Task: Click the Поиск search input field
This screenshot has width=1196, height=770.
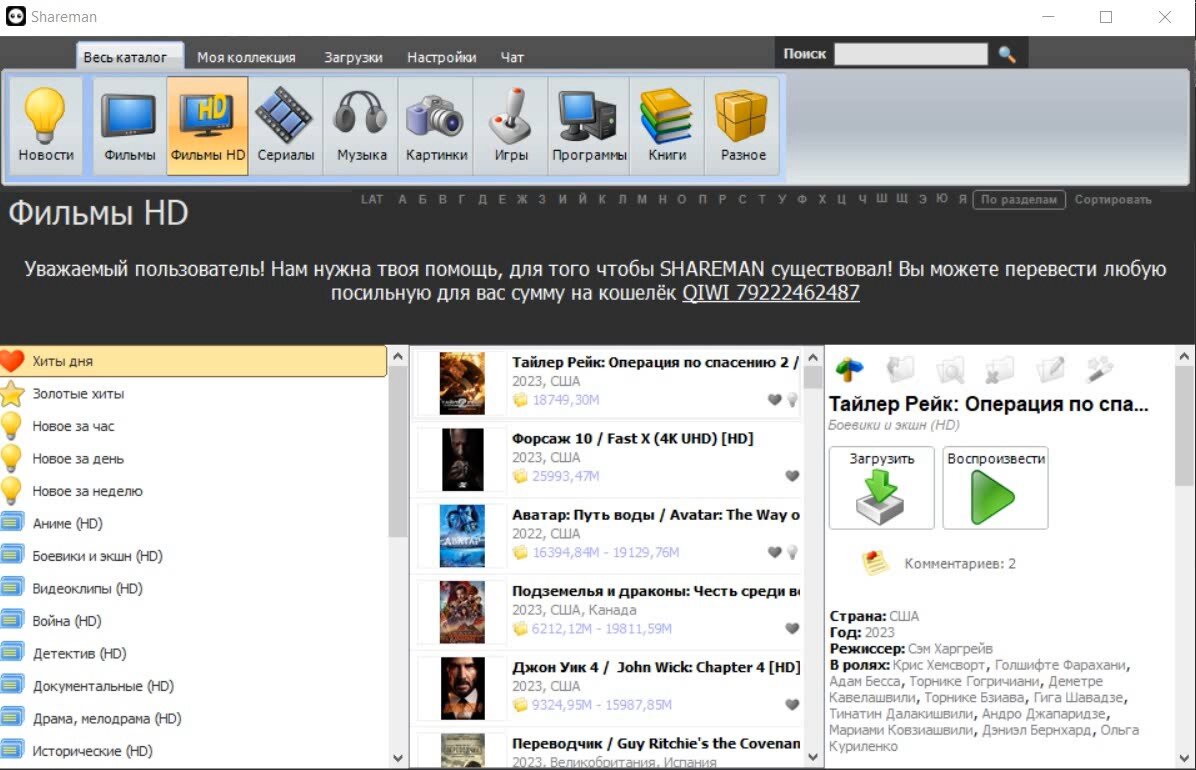Action: [x=911, y=54]
